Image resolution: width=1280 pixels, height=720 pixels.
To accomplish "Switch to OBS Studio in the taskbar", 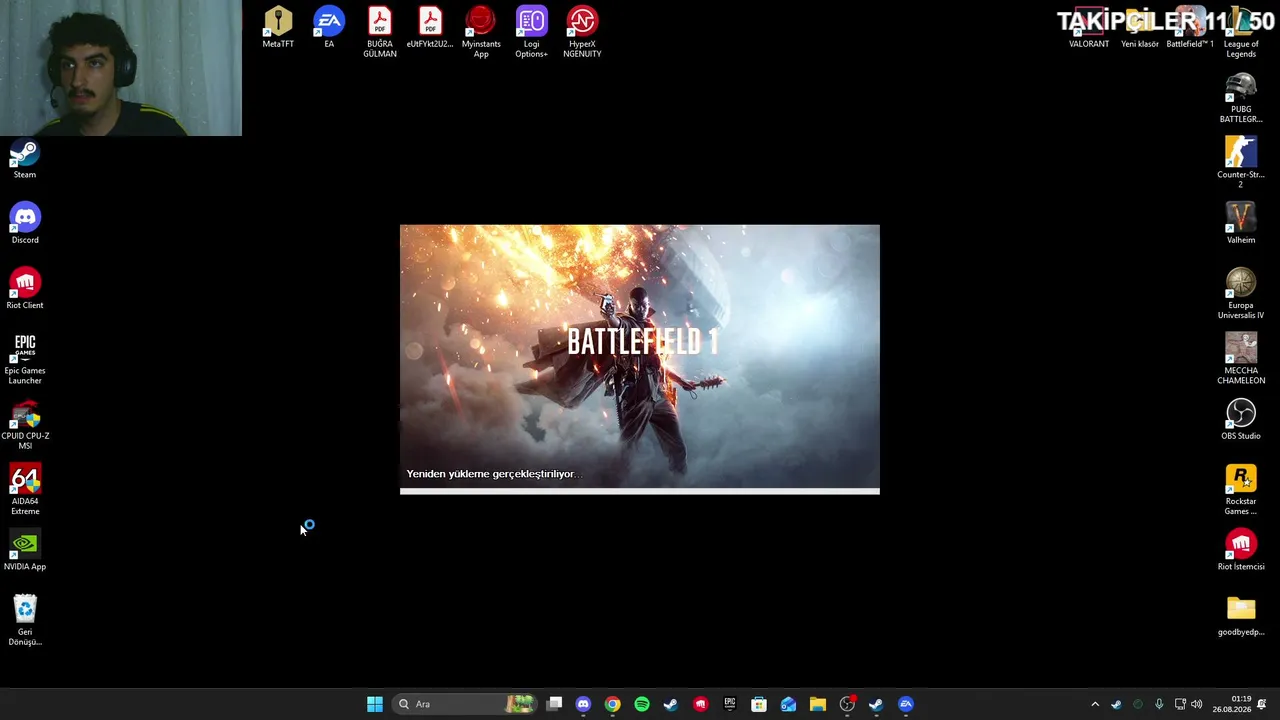I will (x=847, y=704).
